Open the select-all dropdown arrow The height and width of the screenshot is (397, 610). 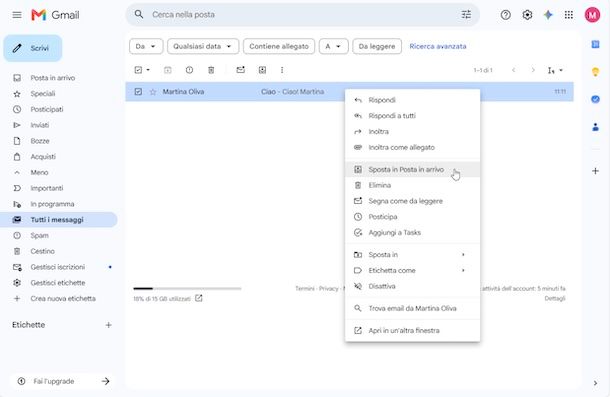(148, 70)
